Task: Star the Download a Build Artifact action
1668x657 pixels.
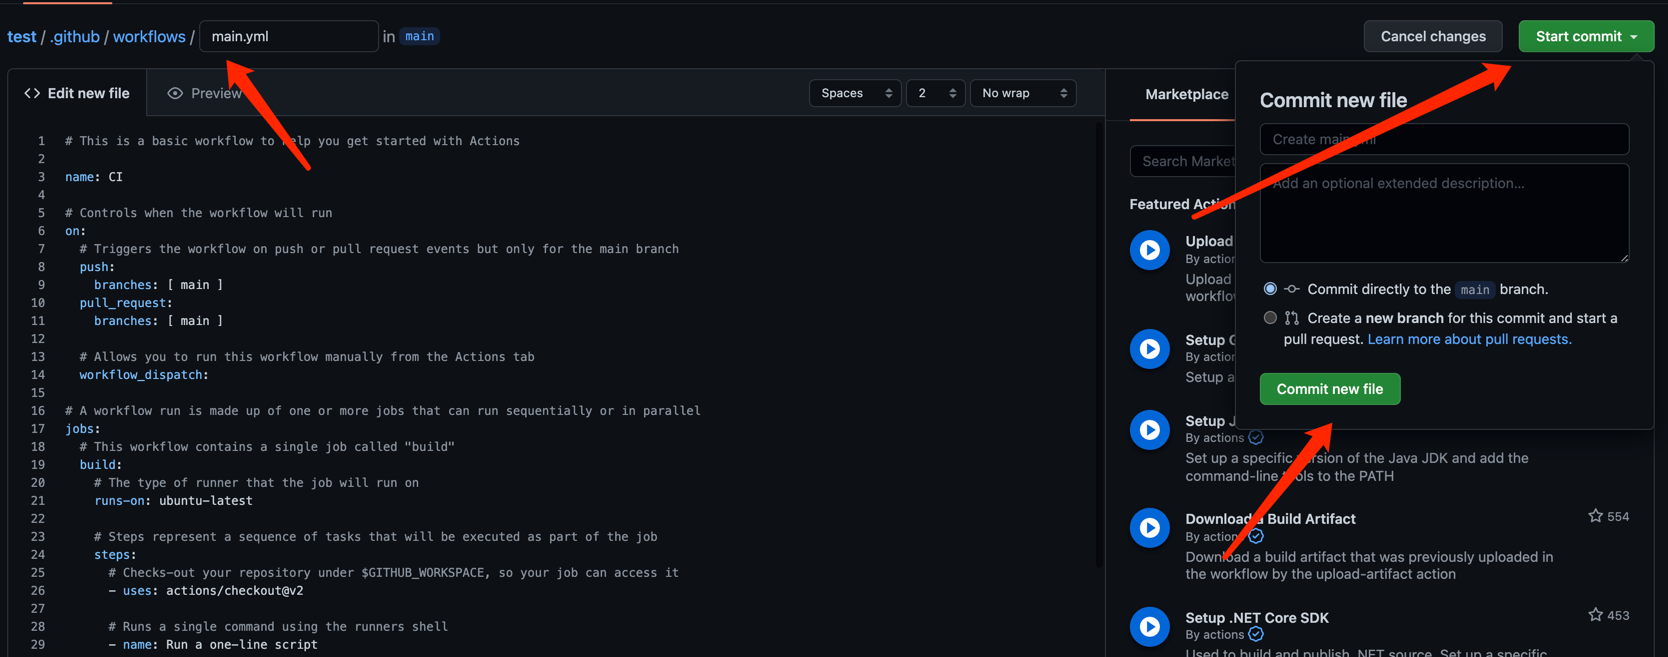Action: coord(1595,516)
